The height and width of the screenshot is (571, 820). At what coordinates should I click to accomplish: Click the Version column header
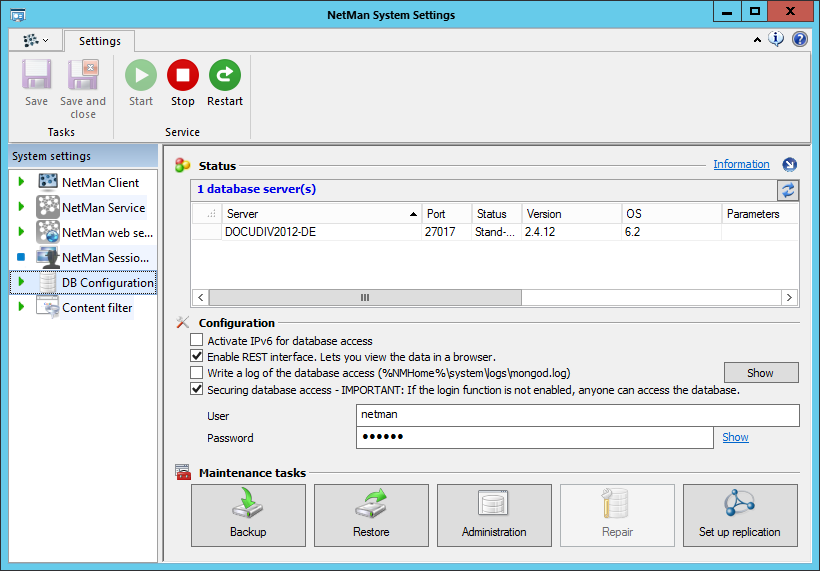pyautogui.click(x=572, y=214)
